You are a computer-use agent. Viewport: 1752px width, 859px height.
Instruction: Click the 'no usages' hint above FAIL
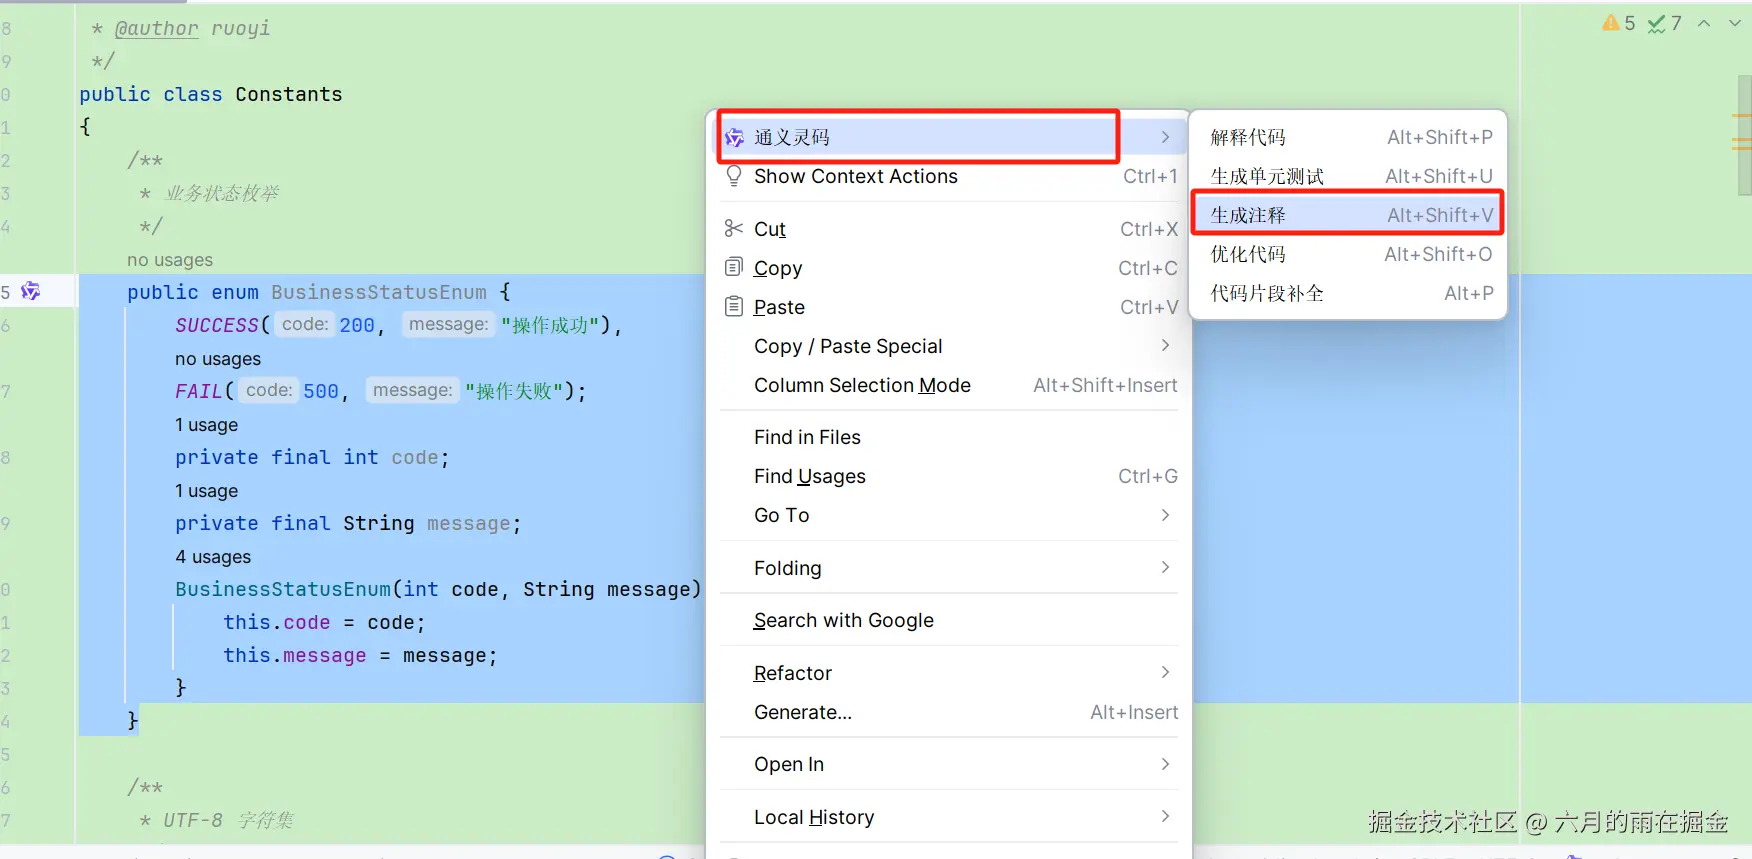tap(218, 359)
